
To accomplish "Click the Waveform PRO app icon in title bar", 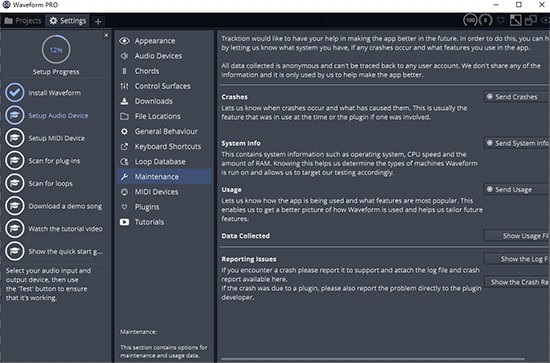I will [x=6, y=5].
